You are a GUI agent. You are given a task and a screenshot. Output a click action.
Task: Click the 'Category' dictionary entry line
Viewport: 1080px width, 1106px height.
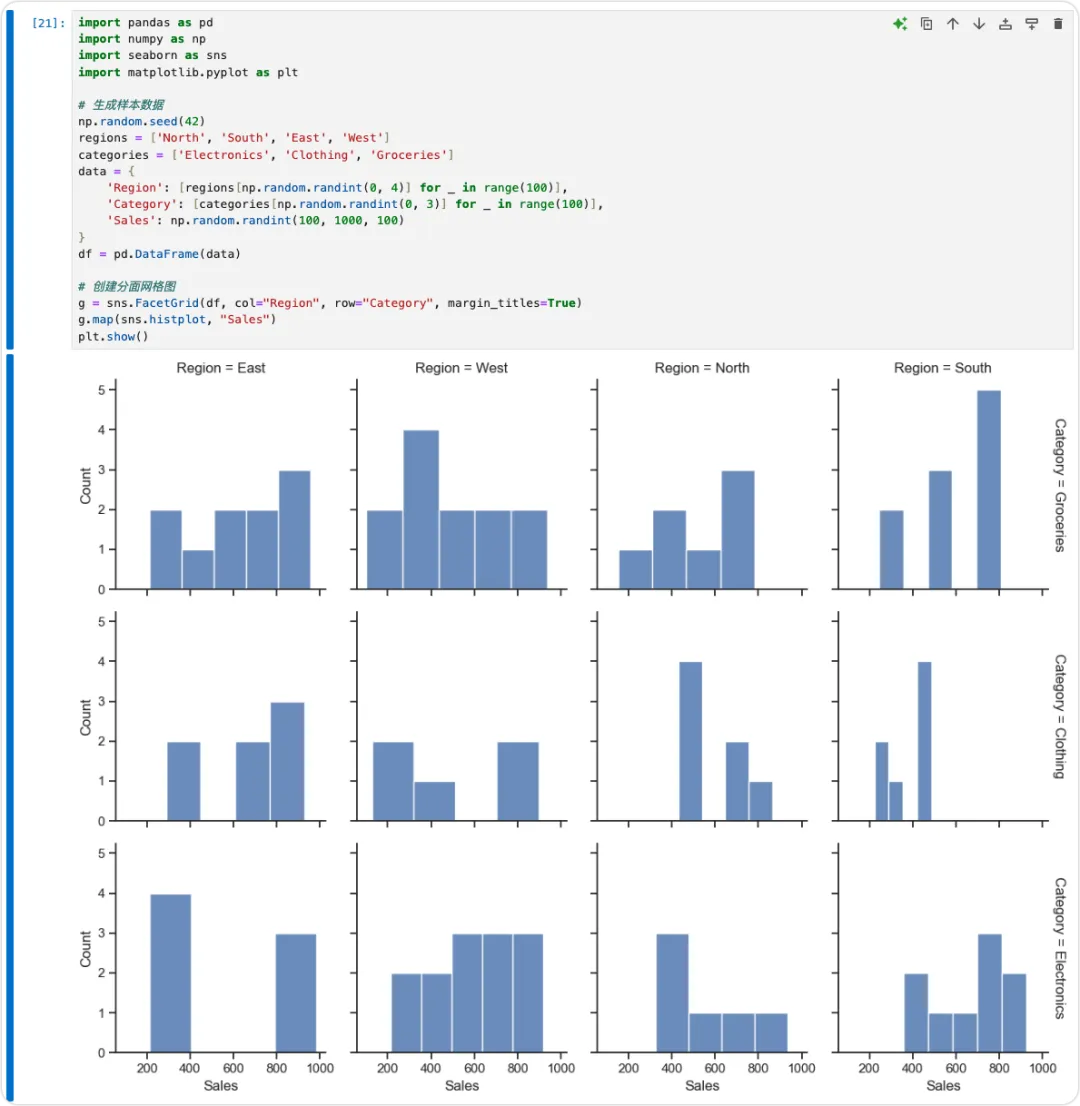[355, 204]
